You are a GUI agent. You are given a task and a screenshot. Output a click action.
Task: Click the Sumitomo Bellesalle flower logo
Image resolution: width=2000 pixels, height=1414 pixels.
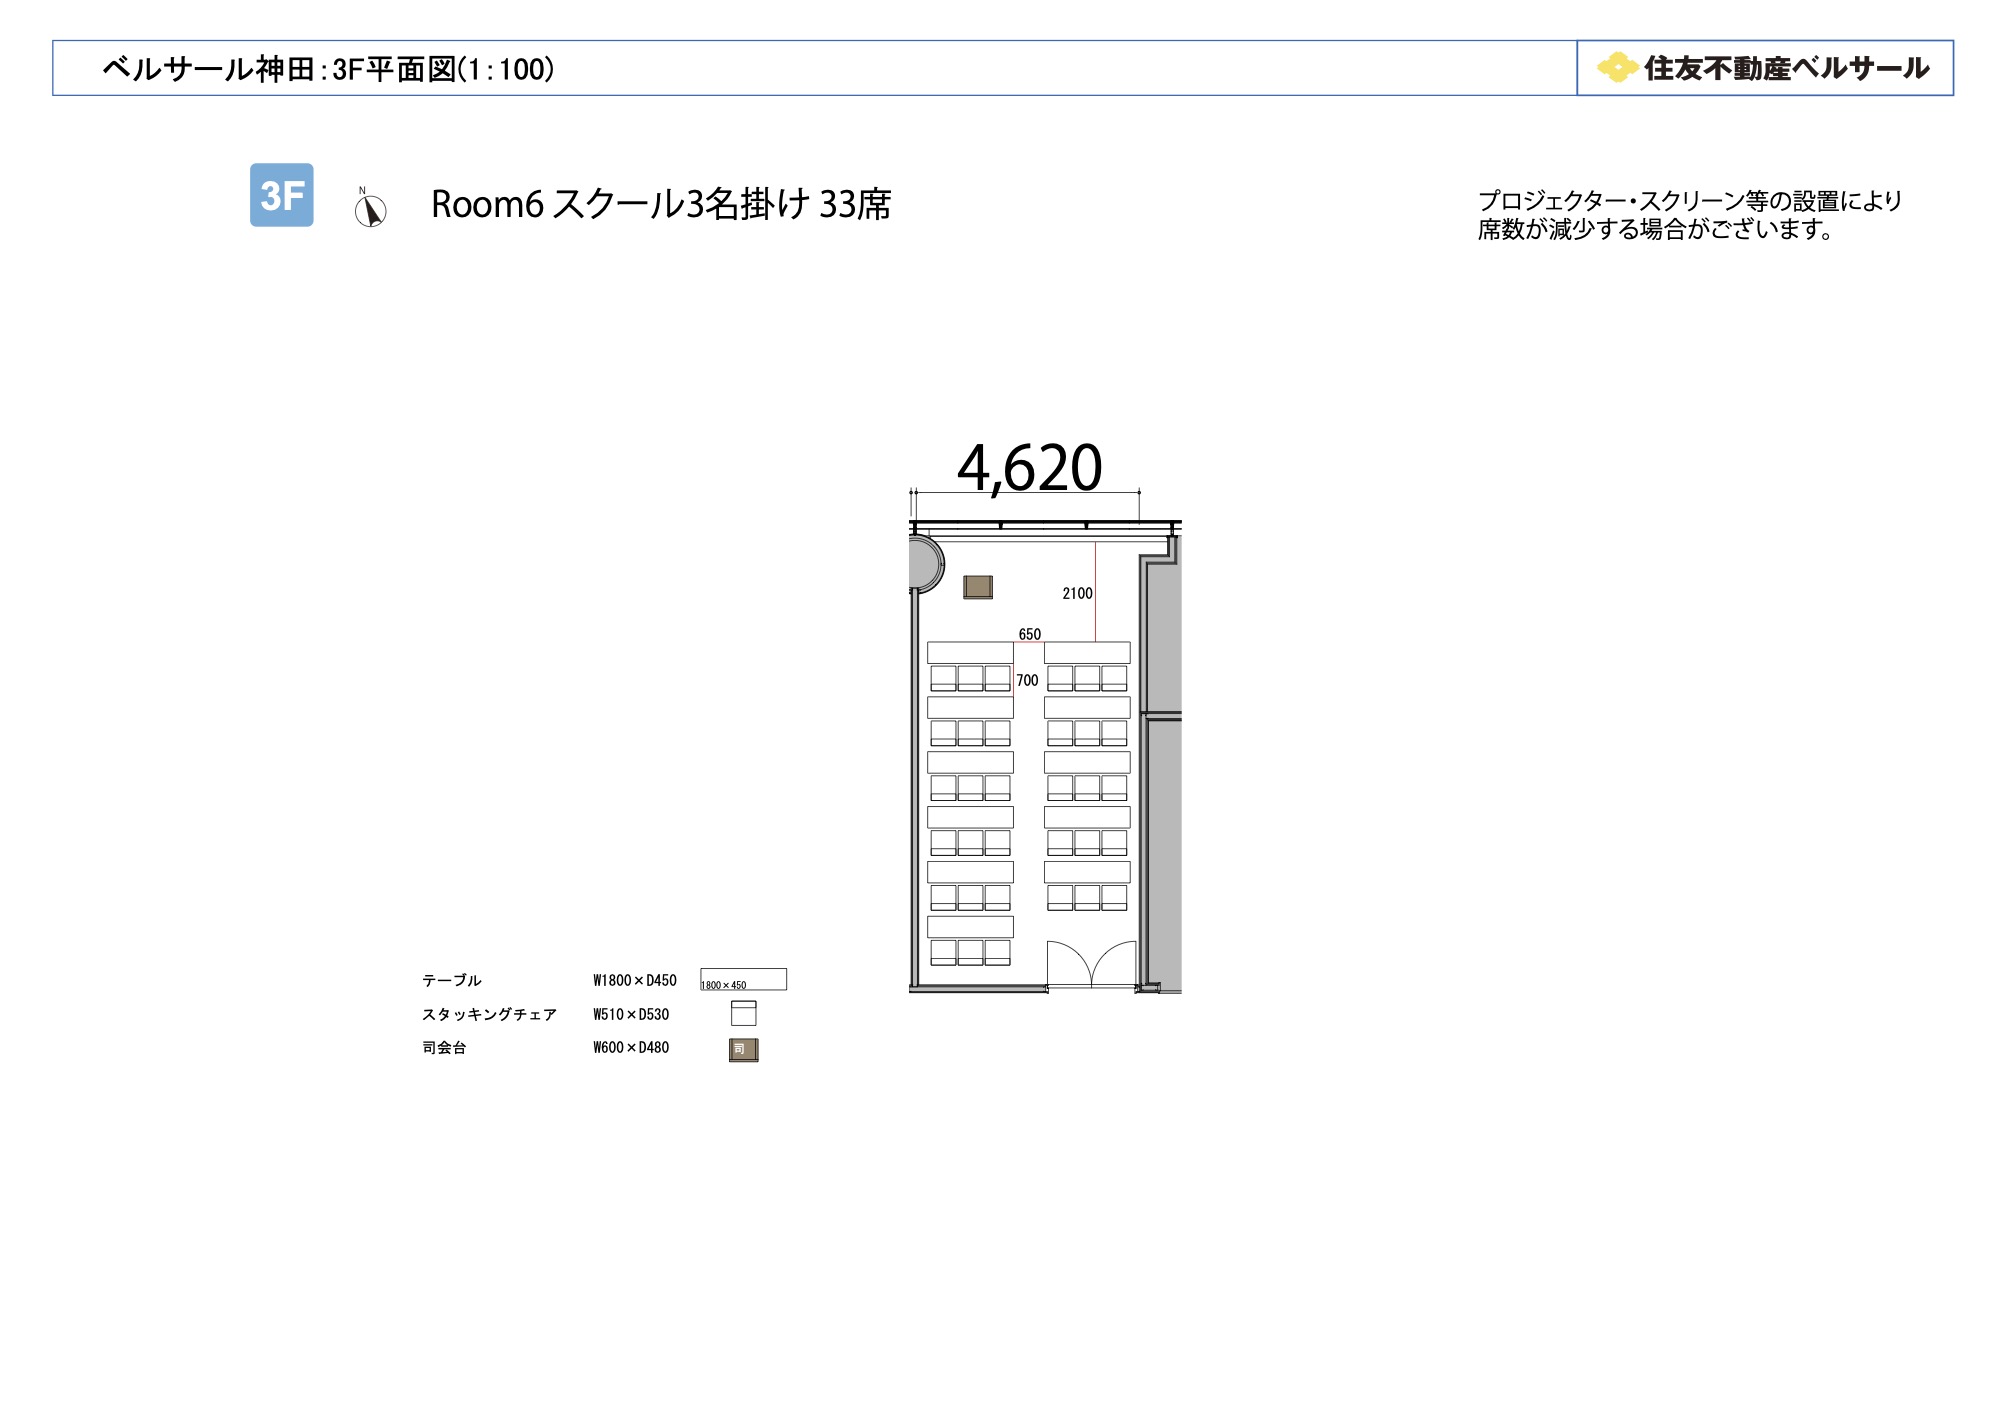tap(1617, 68)
